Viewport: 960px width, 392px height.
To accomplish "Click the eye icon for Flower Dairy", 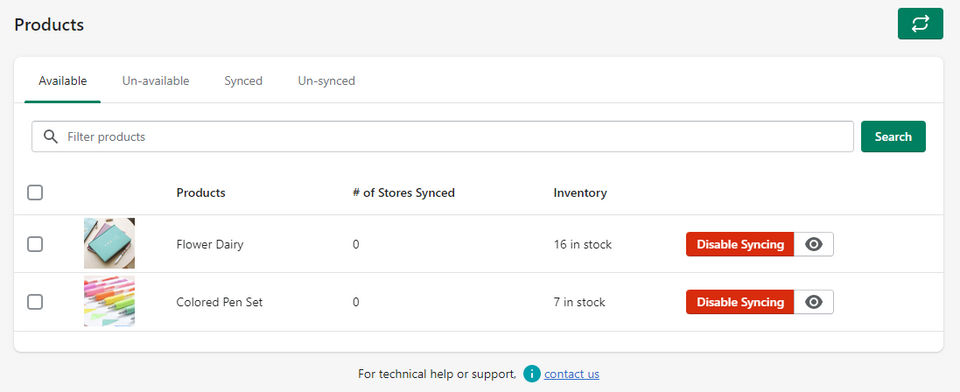I will [814, 244].
